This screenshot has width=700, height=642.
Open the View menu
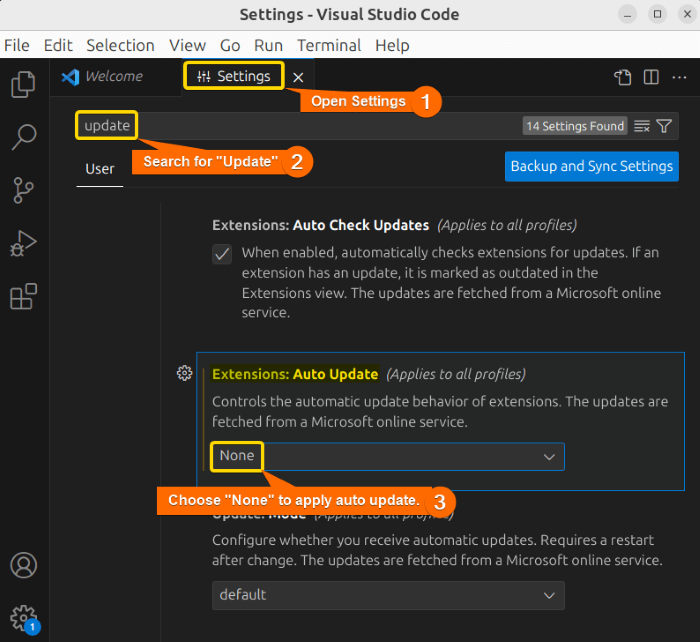(187, 46)
